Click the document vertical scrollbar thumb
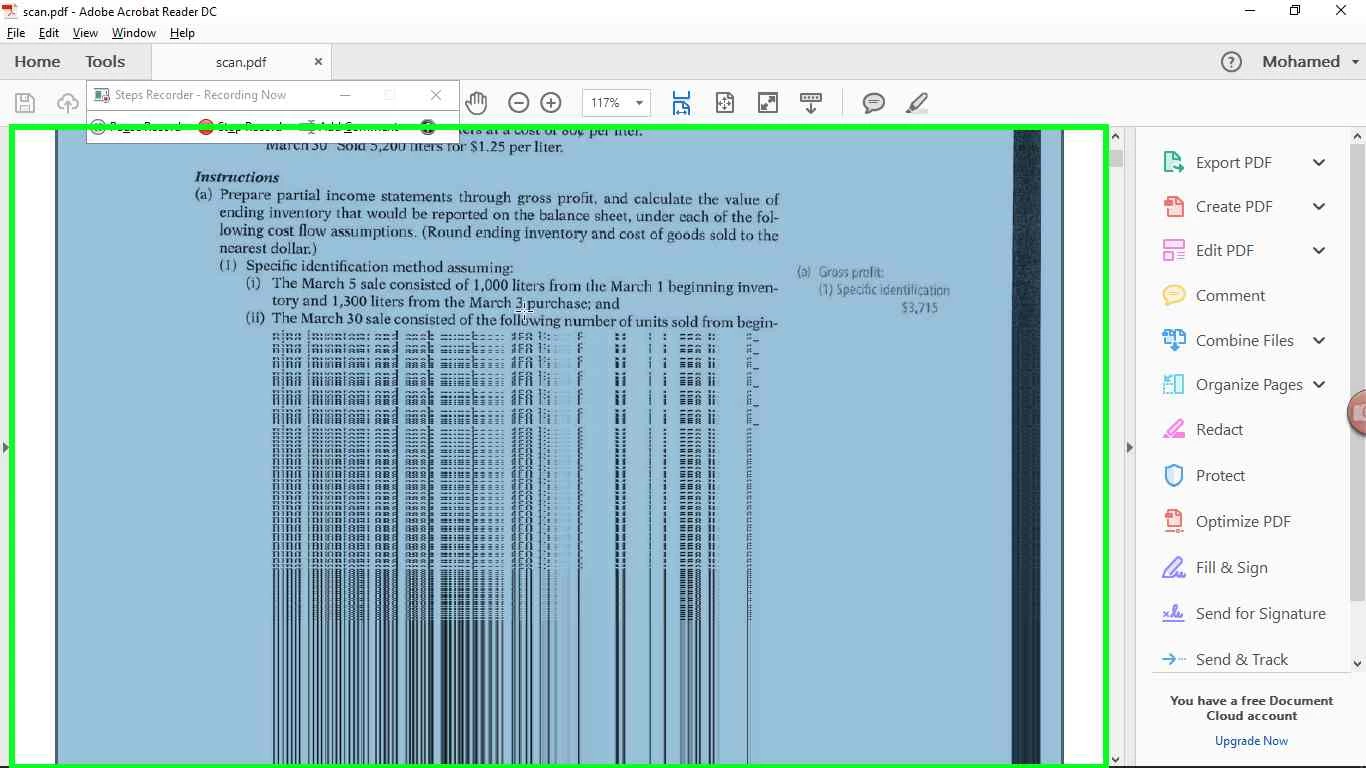The width and height of the screenshot is (1366, 768). pyautogui.click(x=1116, y=158)
